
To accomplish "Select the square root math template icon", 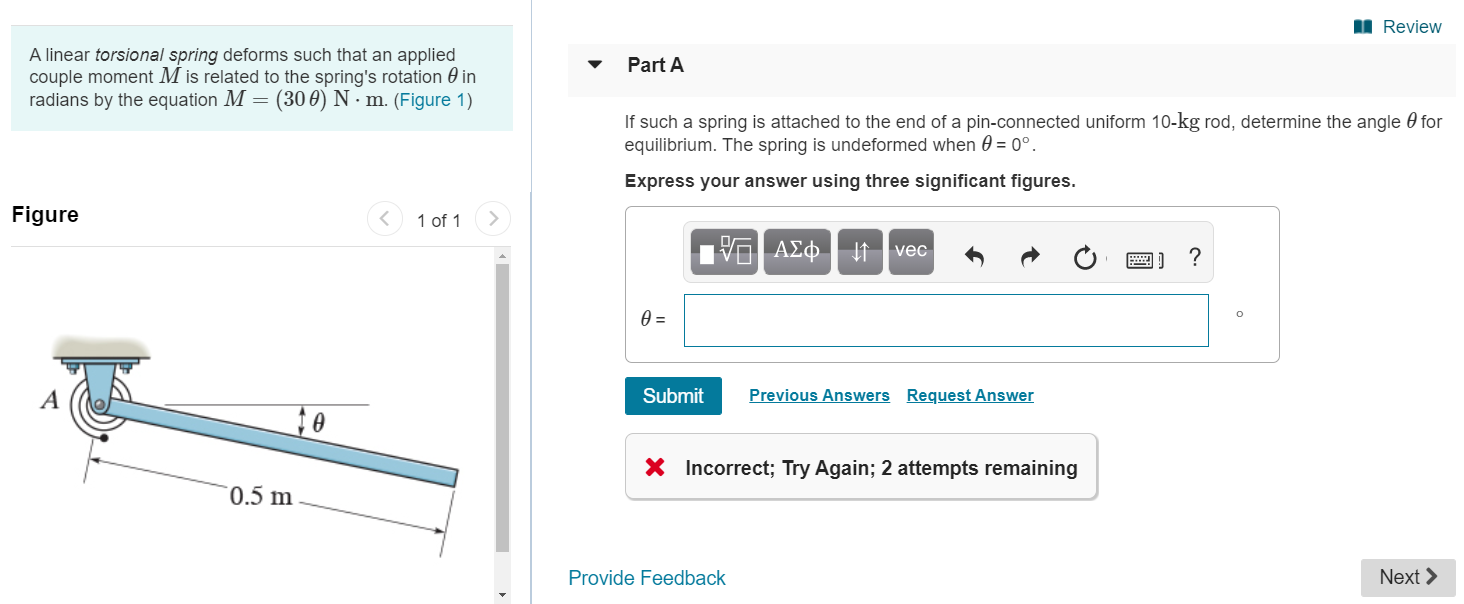I will tap(723, 251).
